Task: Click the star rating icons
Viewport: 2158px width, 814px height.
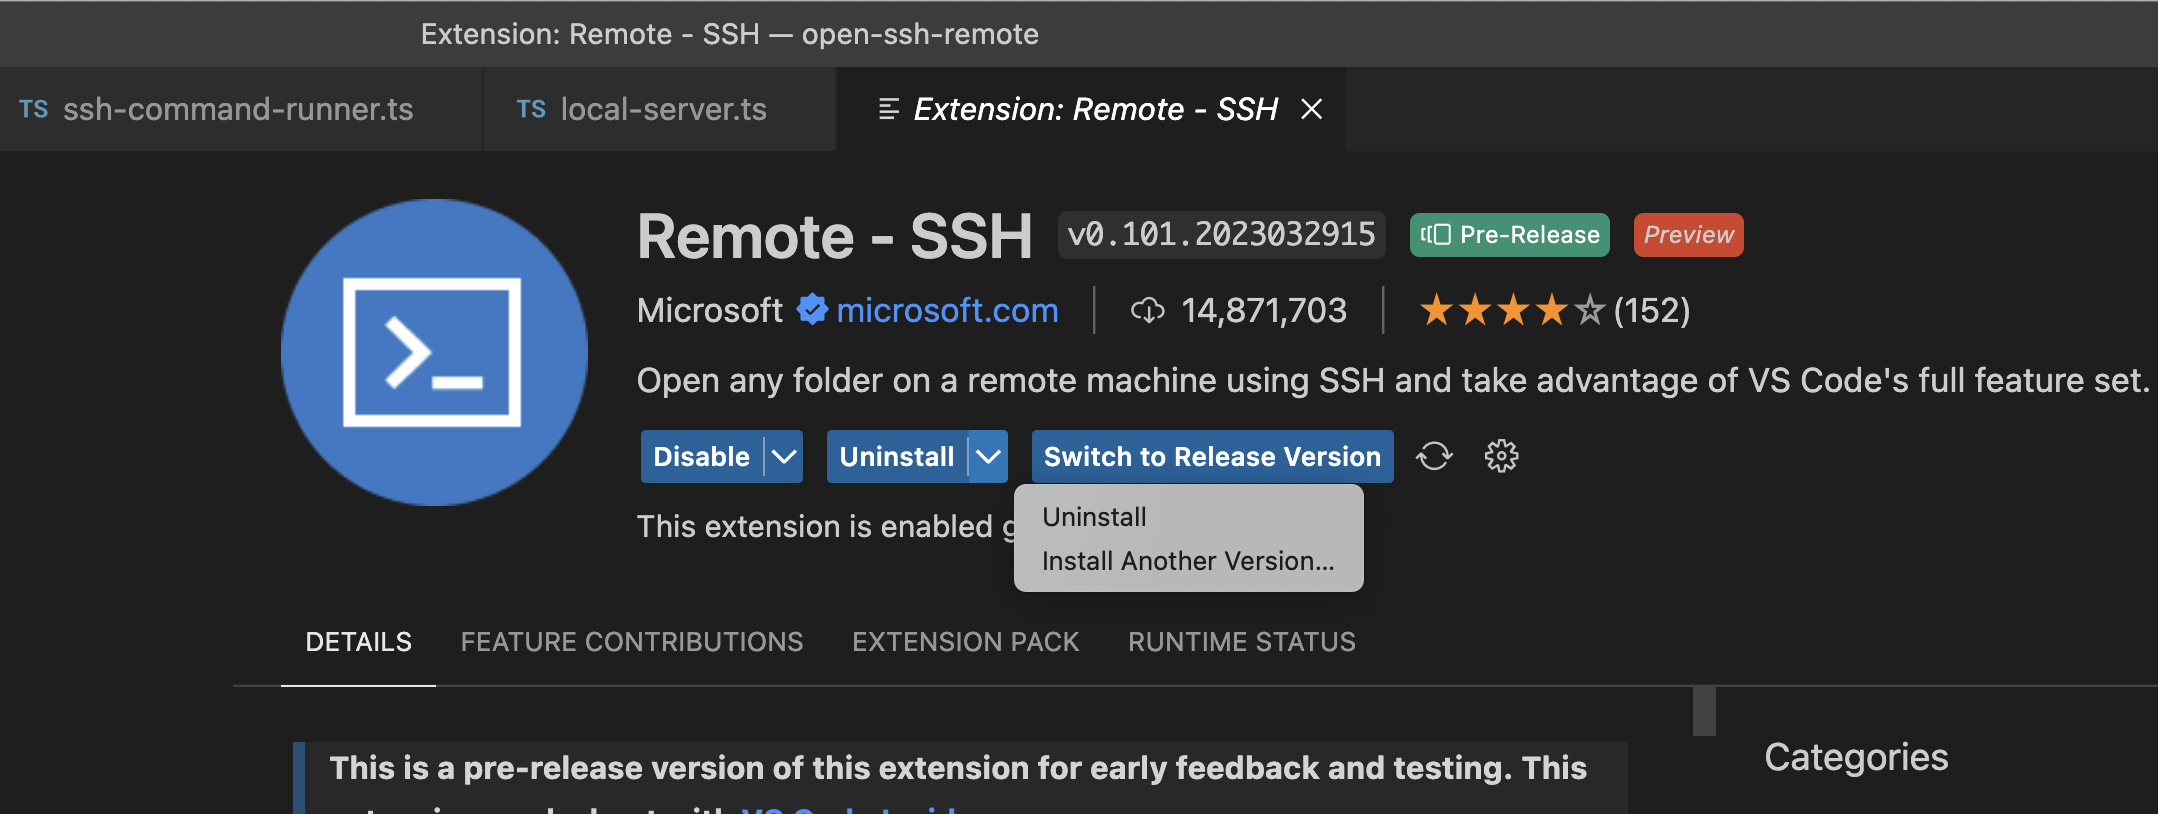Action: [1511, 311]
